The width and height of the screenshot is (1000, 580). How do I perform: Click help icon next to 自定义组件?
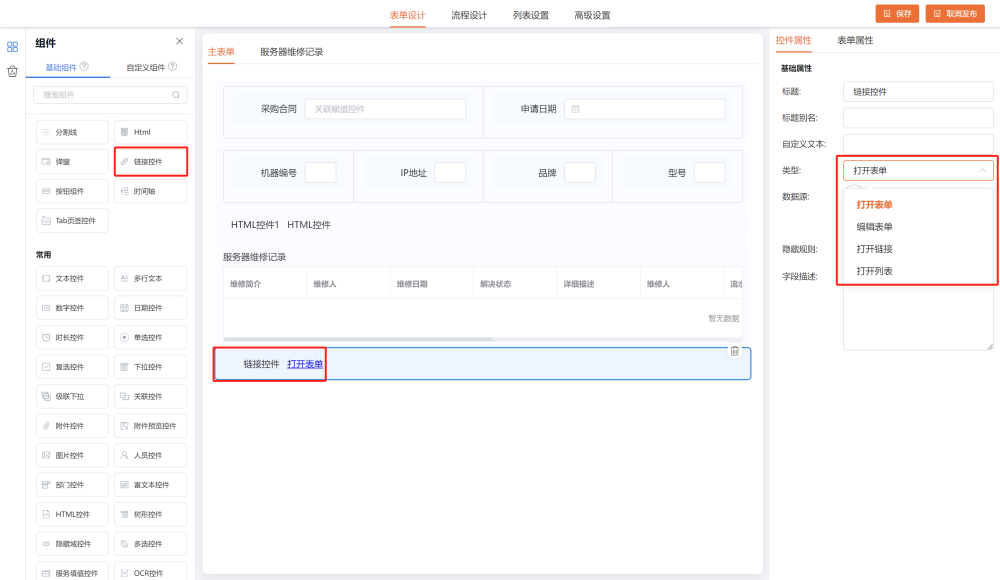click(x=172, y=67)
